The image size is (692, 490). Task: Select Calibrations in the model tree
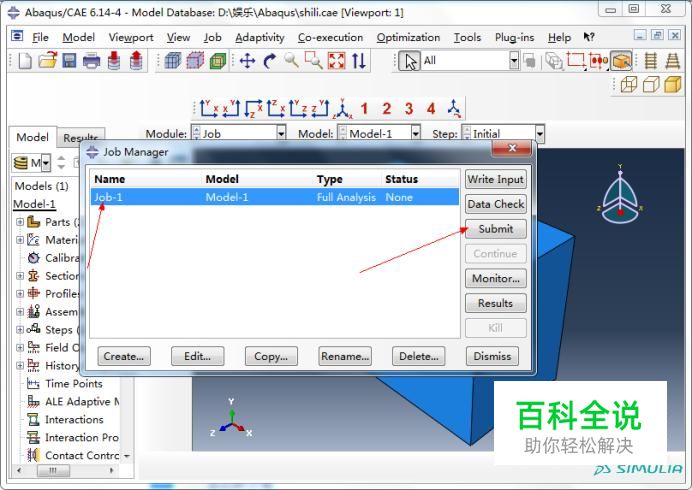(62, 258)
